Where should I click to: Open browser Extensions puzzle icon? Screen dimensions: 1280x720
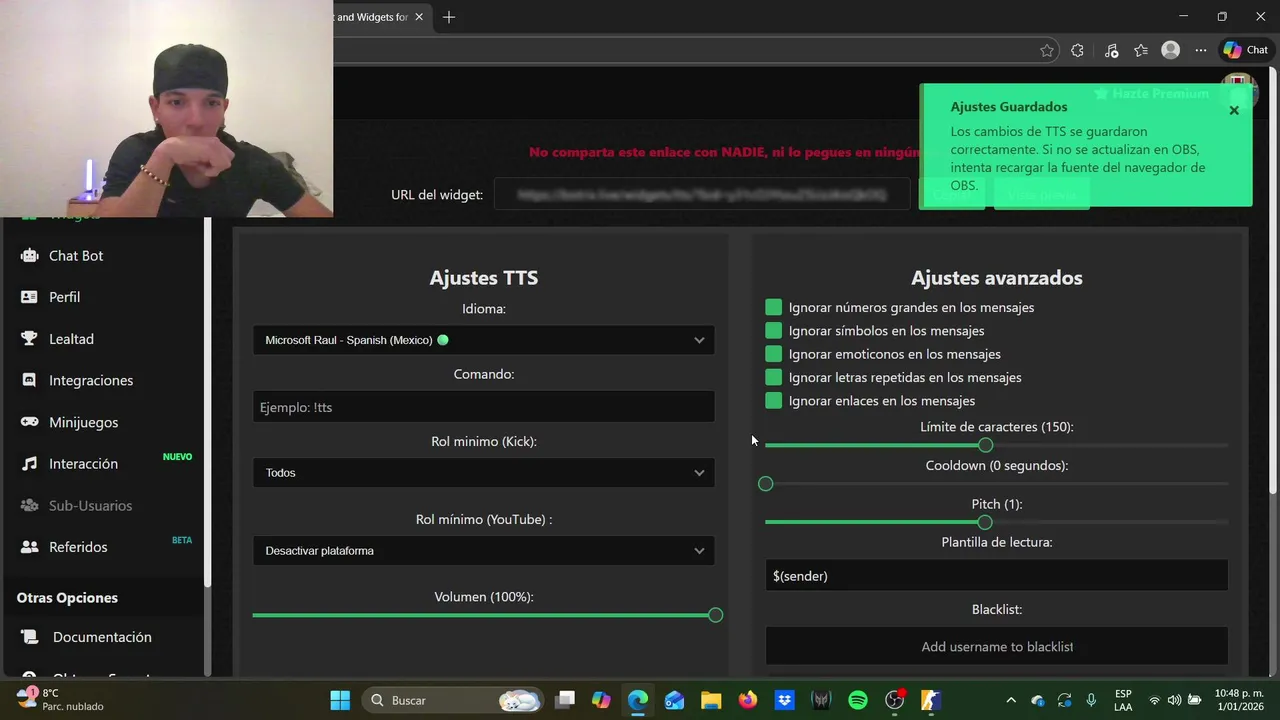click(x=1077, y=50)
